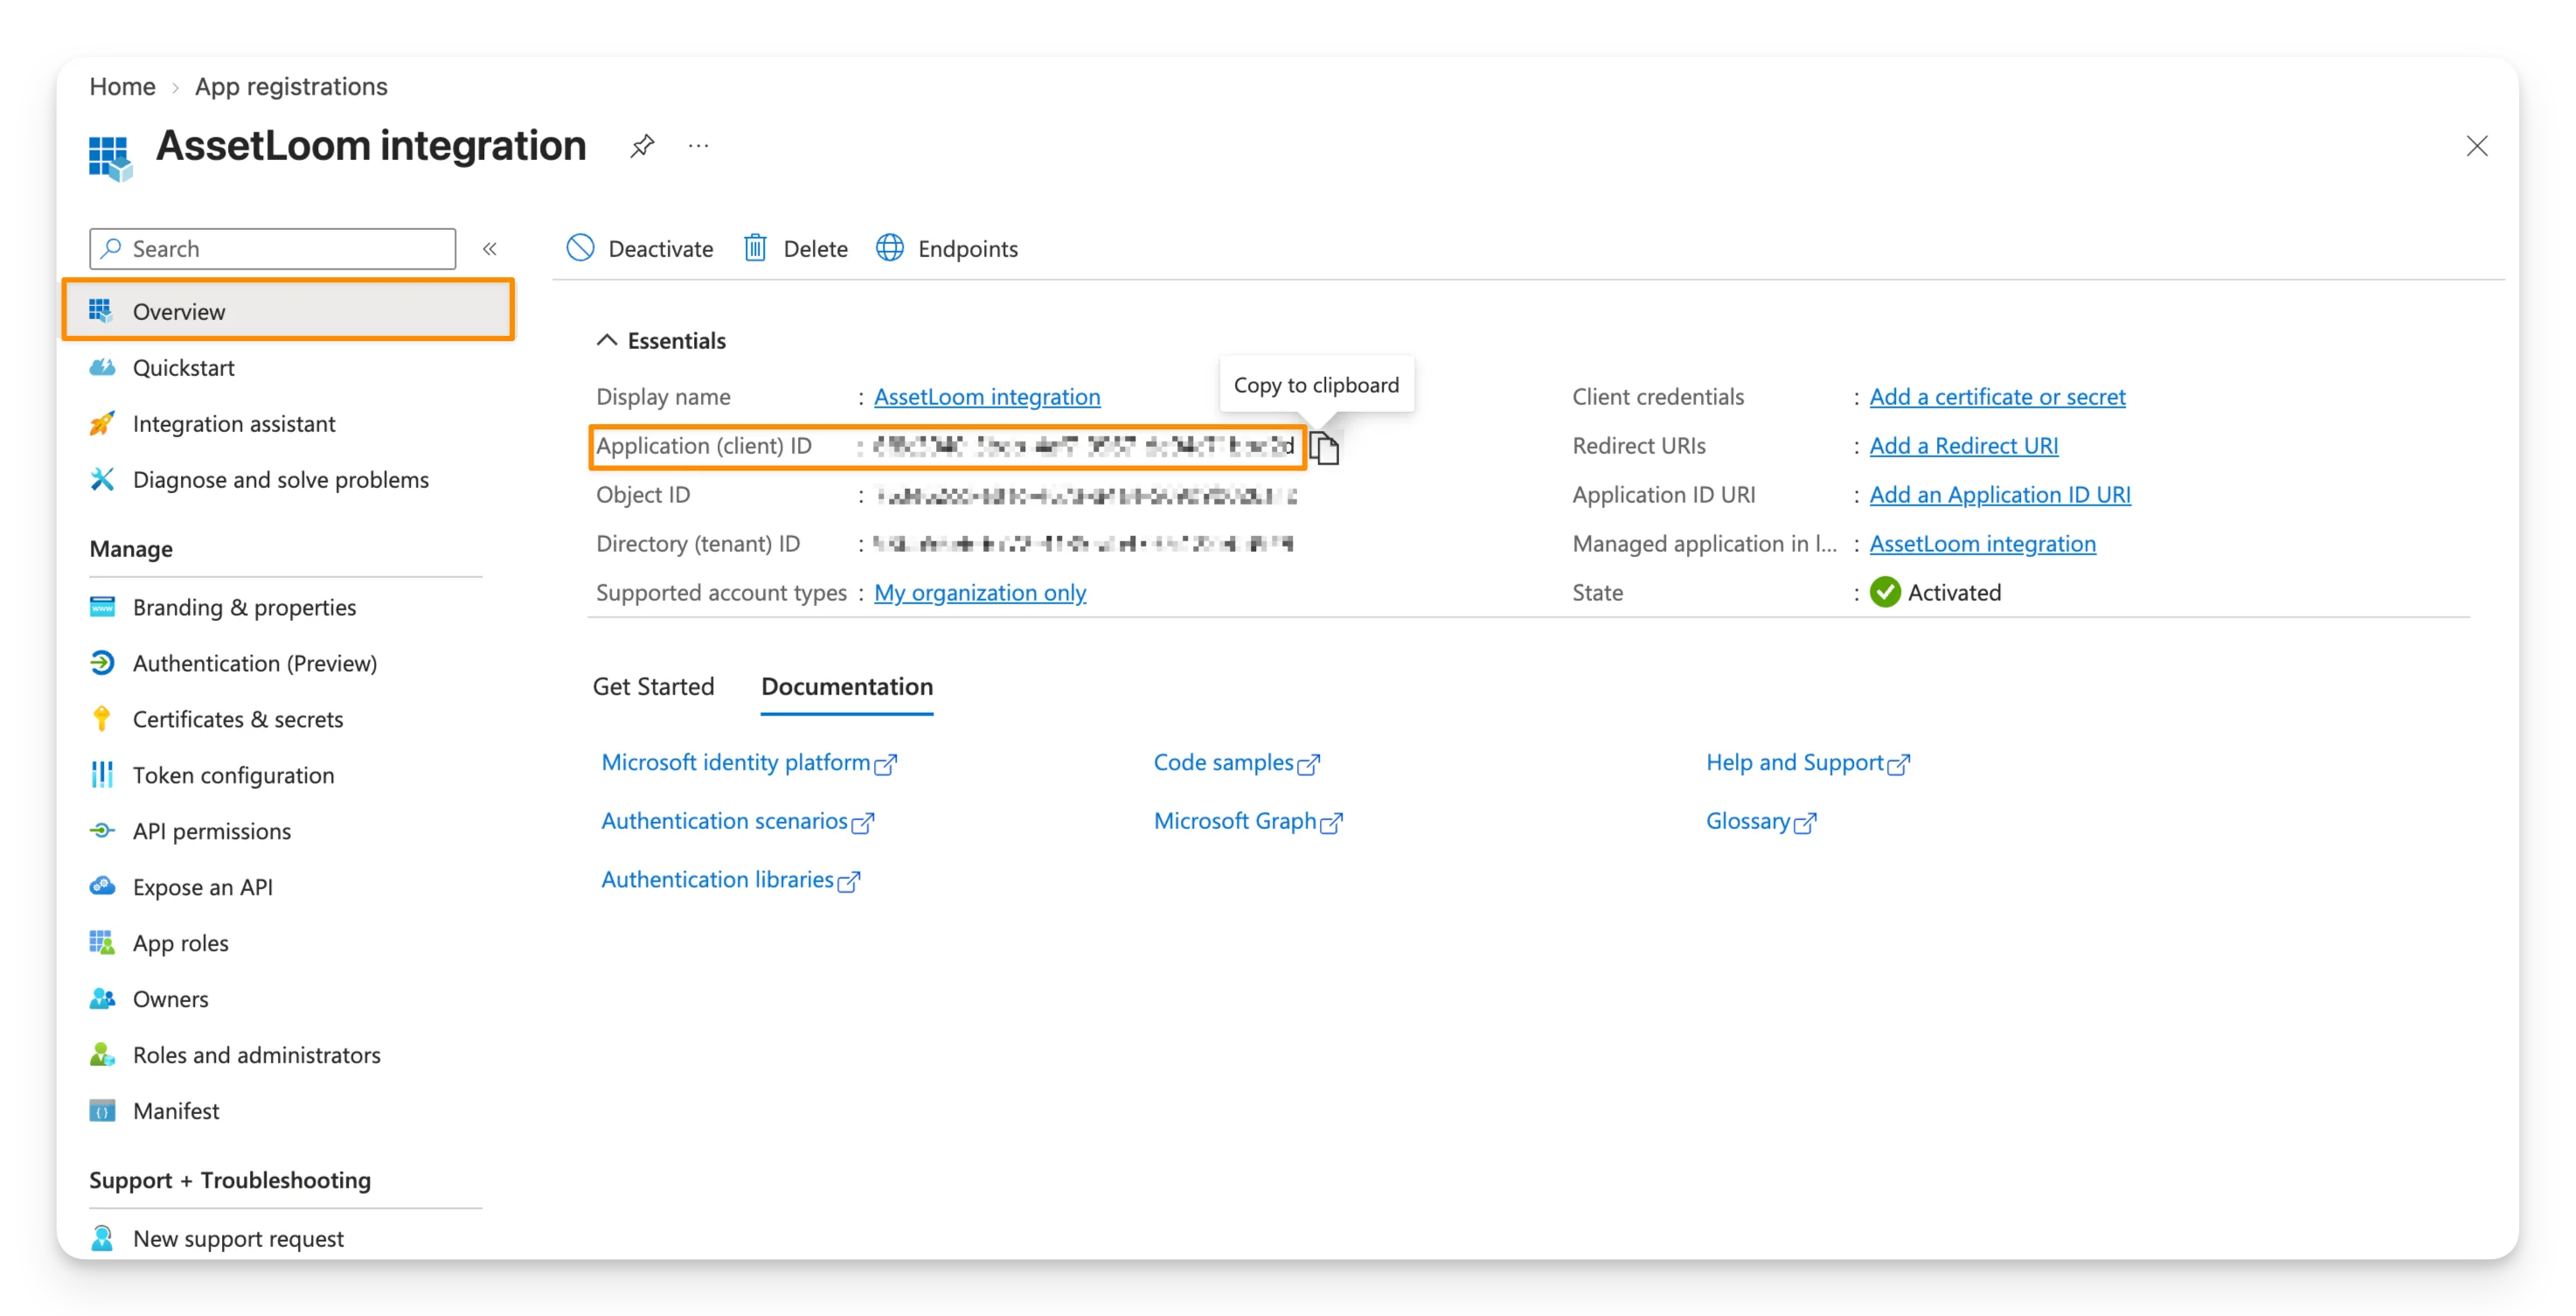Open Endpoints from the toolbar
This screenshot has width=2576, height=1316.
947,248
